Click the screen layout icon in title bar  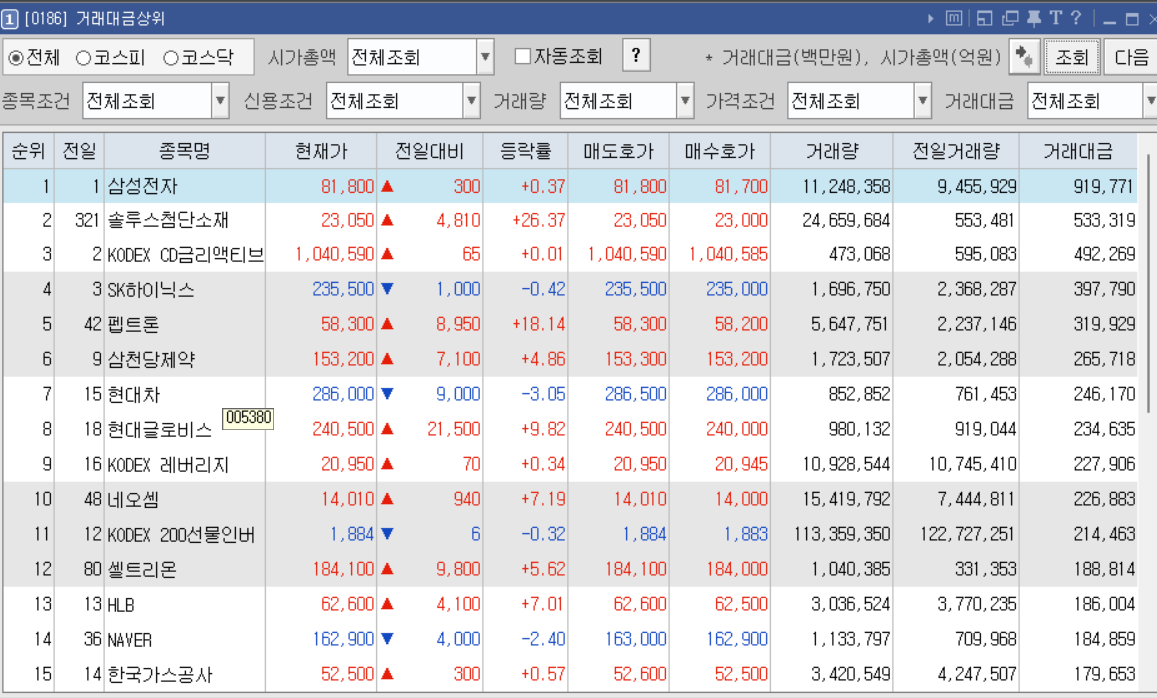point(984,18)
